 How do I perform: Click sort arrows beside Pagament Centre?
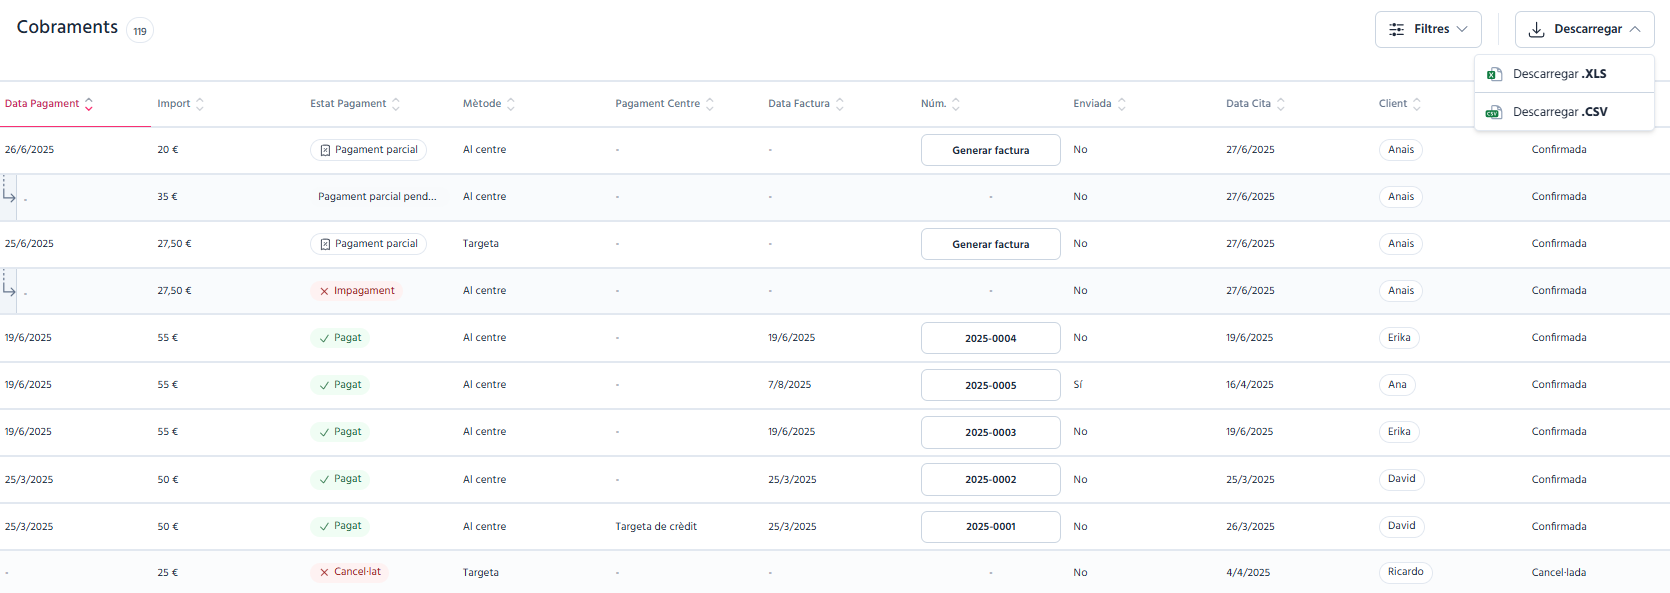point(710,104)
